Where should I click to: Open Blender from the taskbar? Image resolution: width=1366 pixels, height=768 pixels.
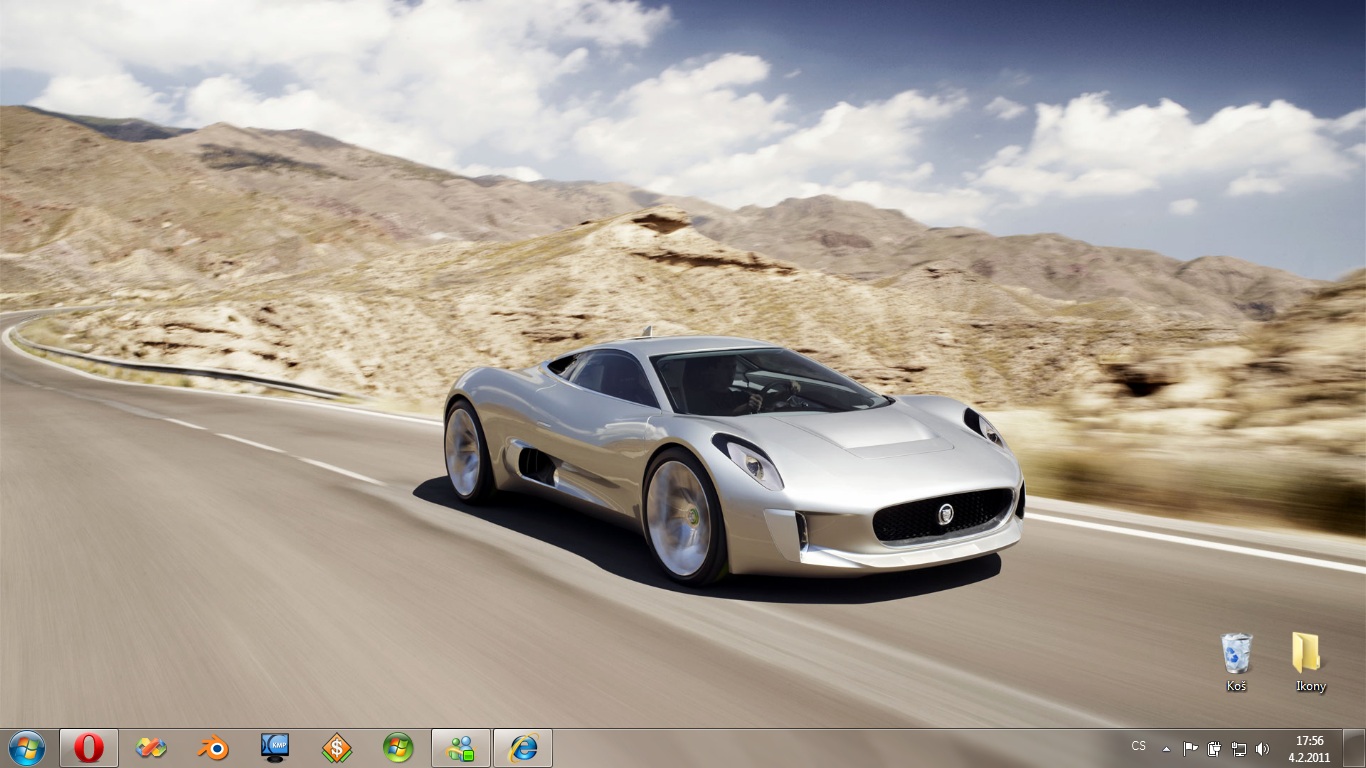click(213, 747)
